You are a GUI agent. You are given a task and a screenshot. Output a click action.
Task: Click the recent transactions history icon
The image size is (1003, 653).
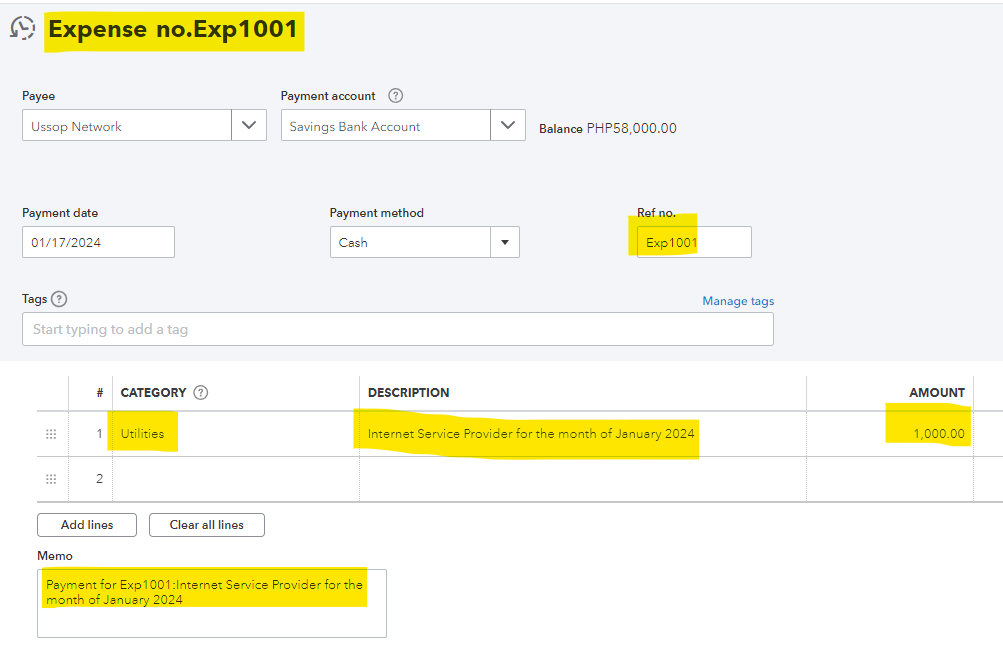(22, 28)
